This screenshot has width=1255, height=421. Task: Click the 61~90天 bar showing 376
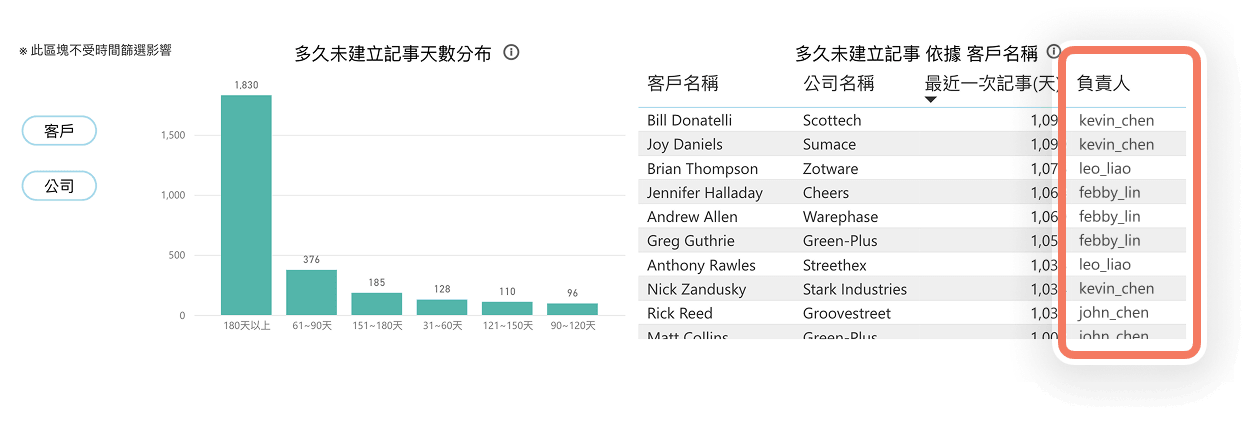pos(311,293)
